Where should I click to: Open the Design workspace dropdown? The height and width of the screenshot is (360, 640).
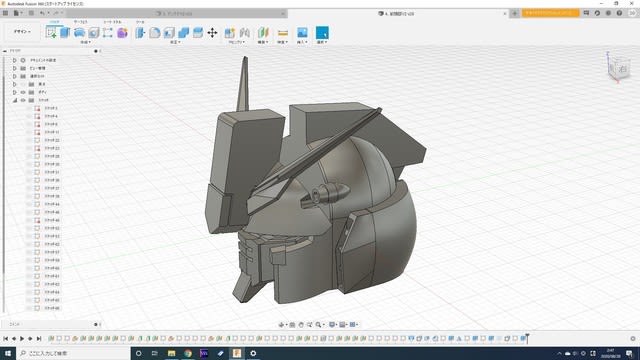(x=22, y=31)
